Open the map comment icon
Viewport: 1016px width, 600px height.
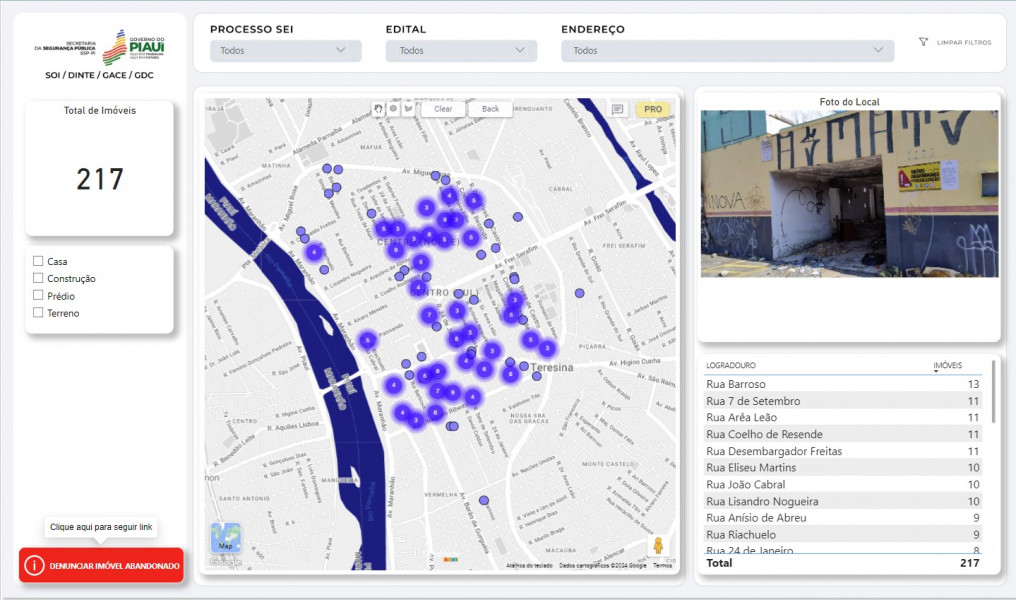click(618, 109)
